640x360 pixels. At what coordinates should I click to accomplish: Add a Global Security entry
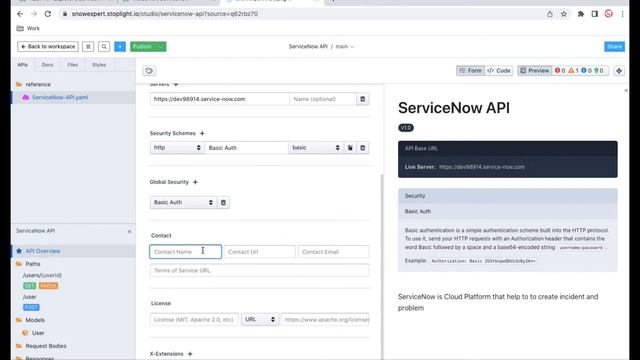[x=195, y=182]
